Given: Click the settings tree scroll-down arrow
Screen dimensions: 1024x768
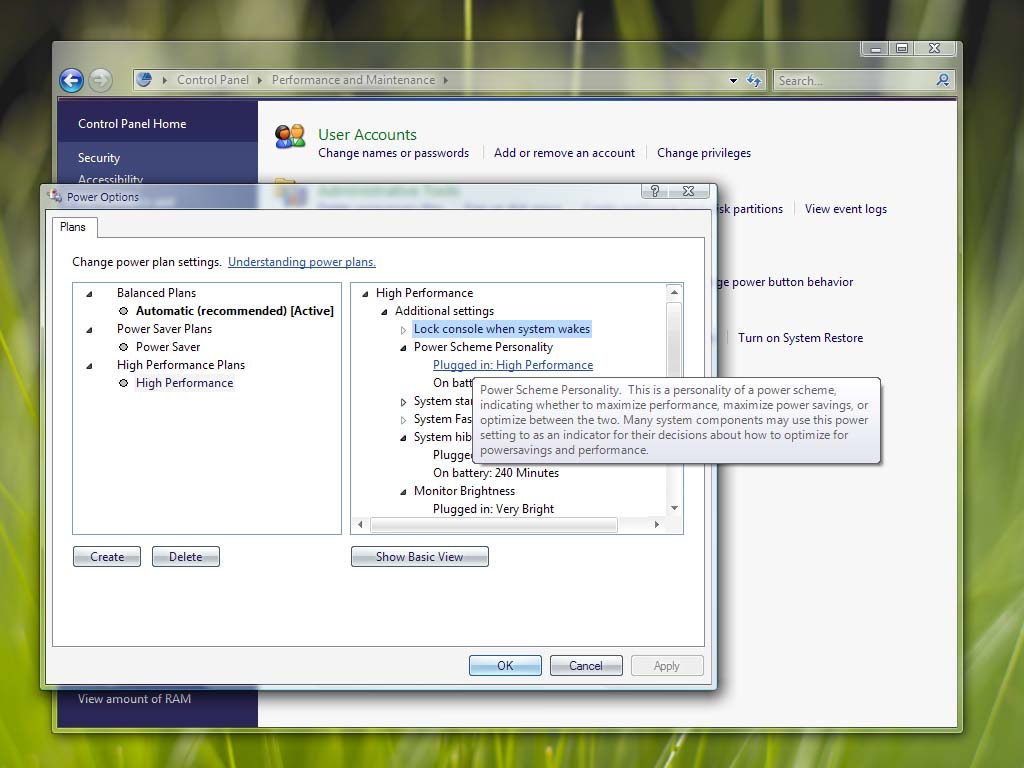Looking at the screenshot, I should click(675, 507).
